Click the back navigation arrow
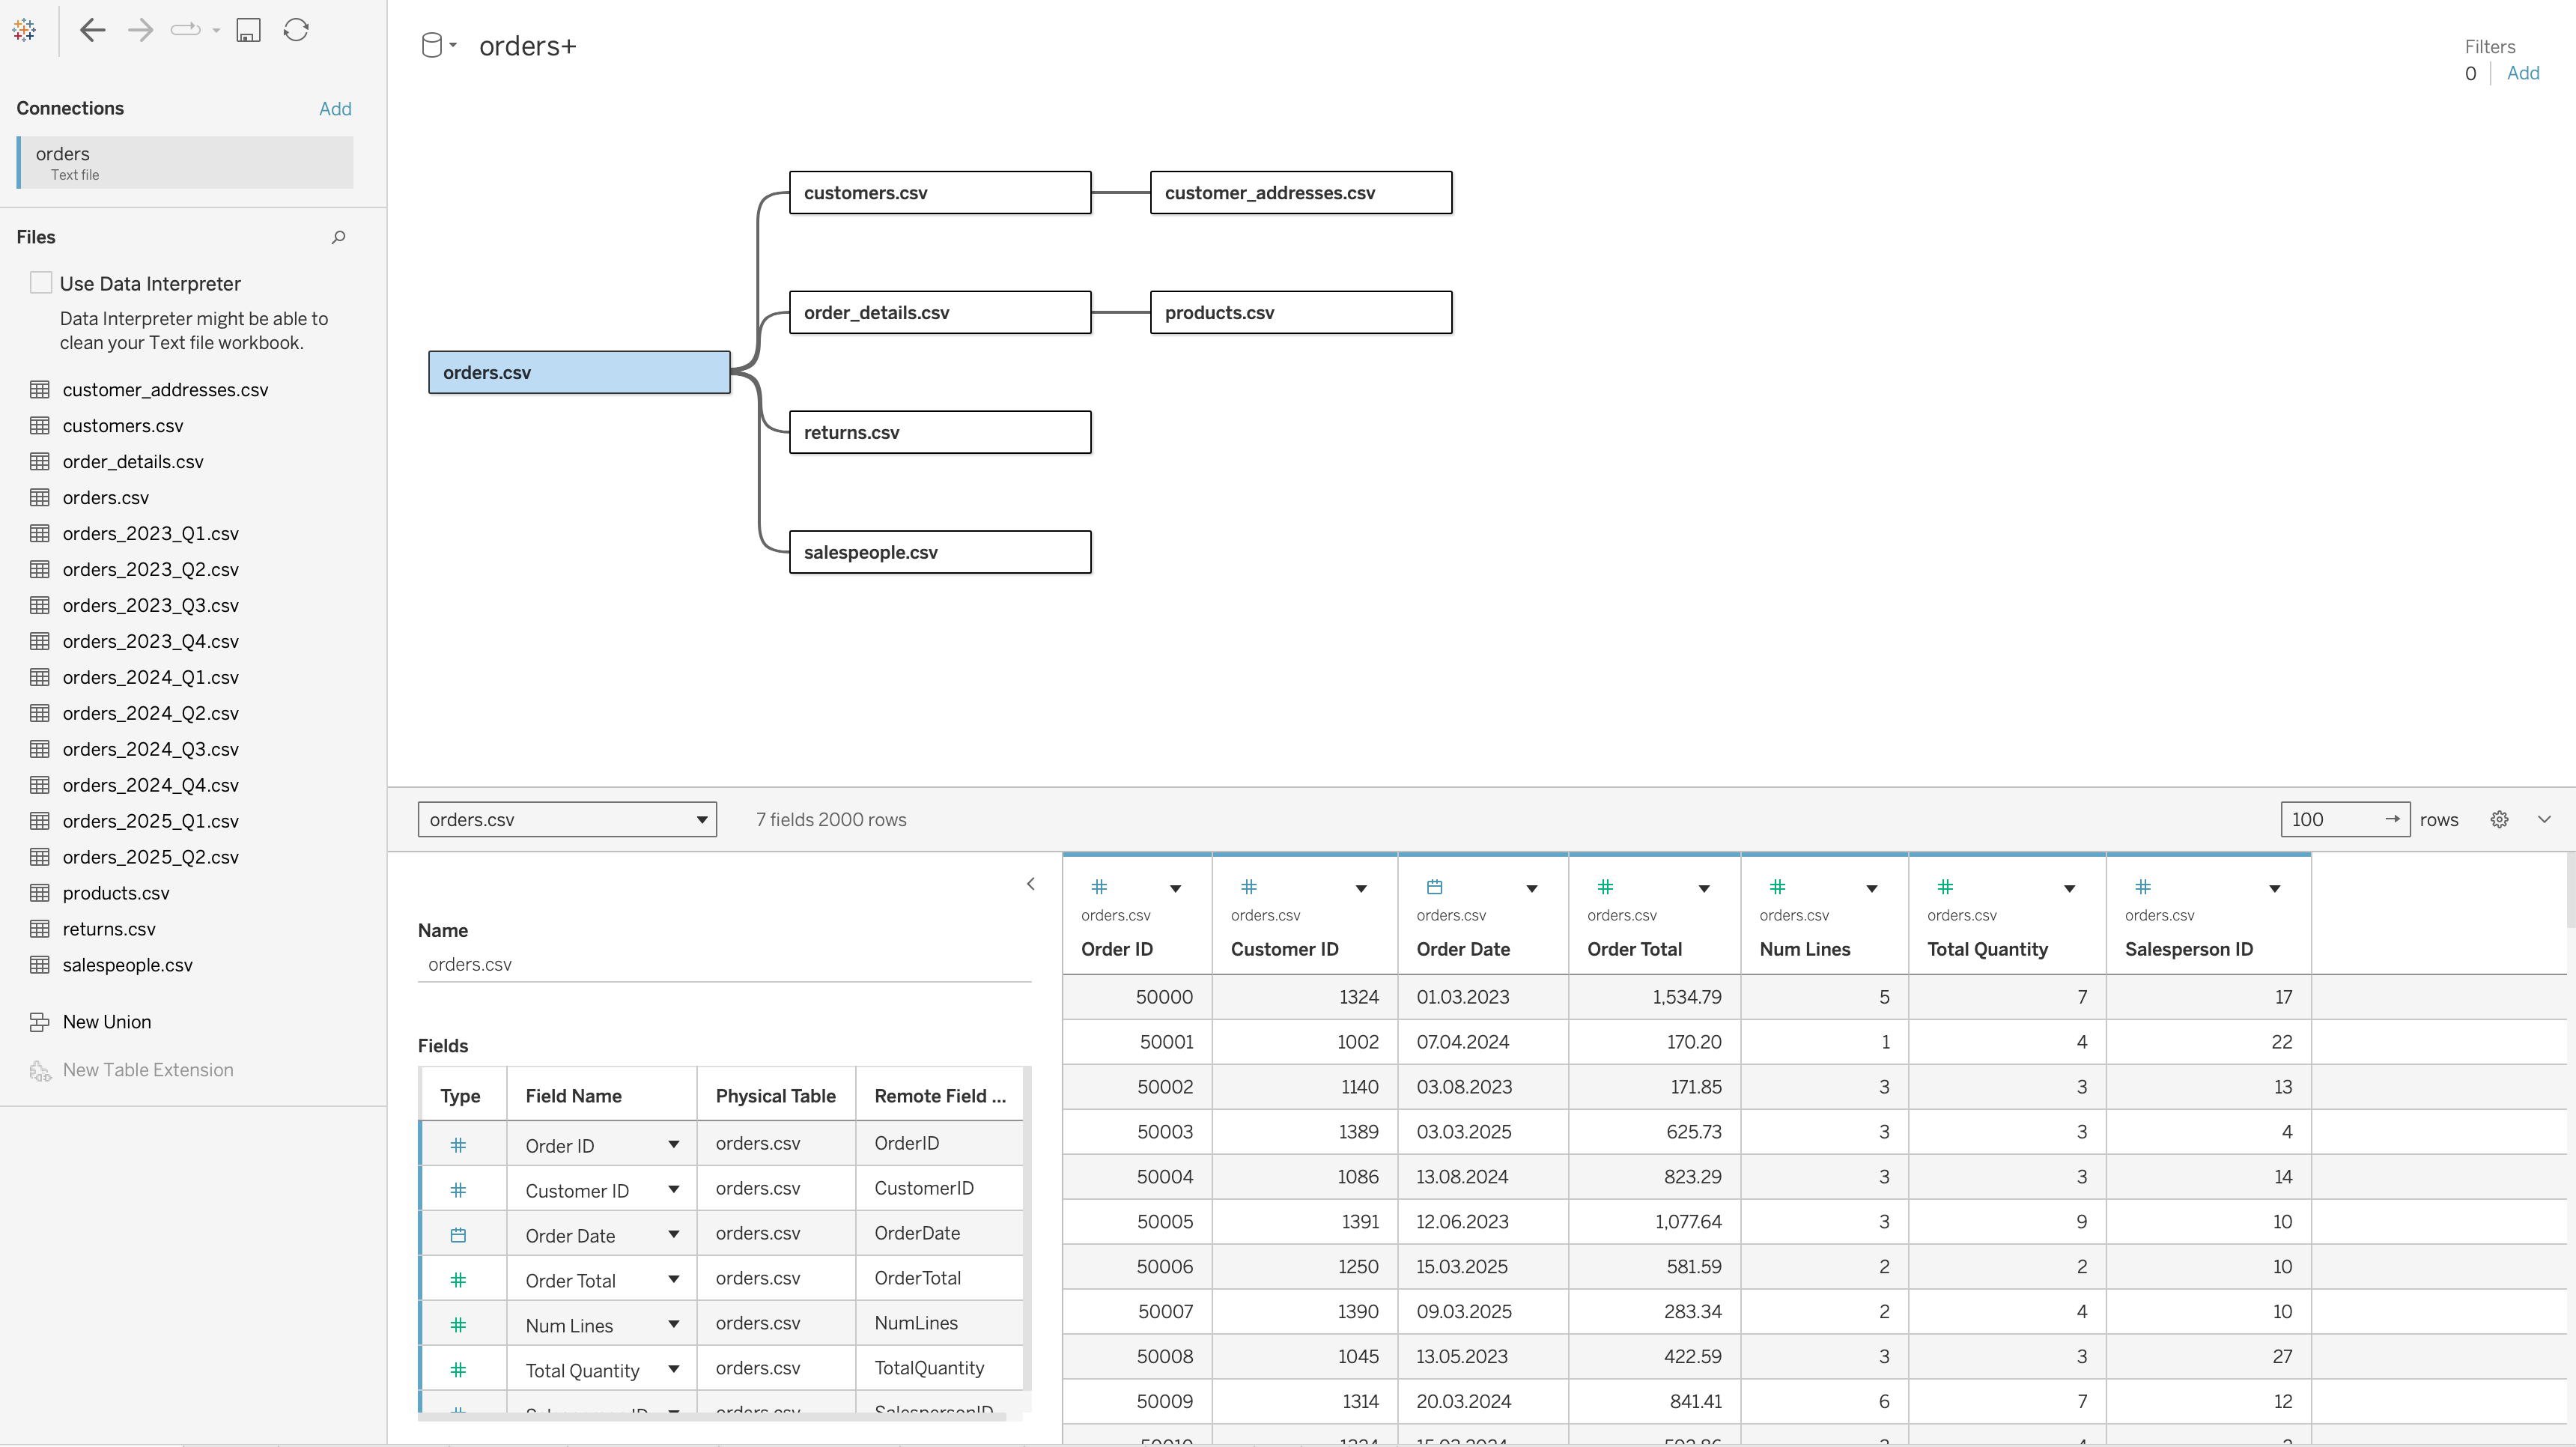2576x1447 pixels. click(x=92, y=30)
